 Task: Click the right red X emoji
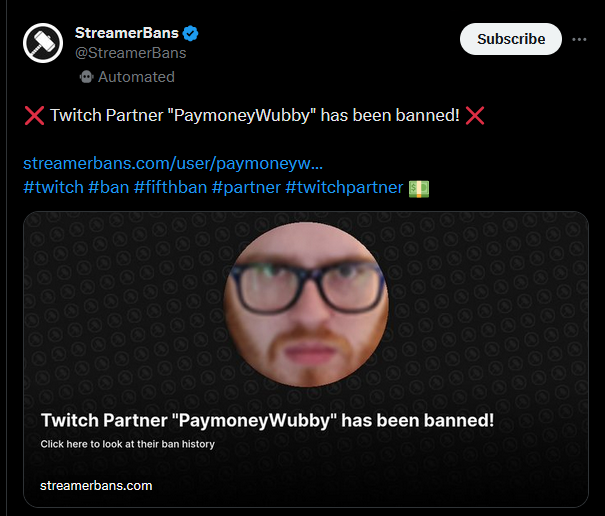click(x=475, y=115)
